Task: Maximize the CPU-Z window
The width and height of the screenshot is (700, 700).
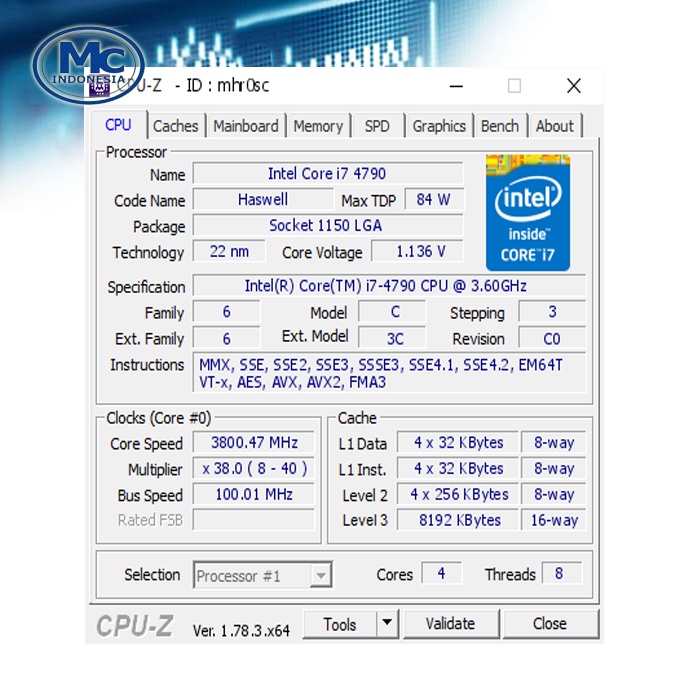Action: tap(514, 86)
